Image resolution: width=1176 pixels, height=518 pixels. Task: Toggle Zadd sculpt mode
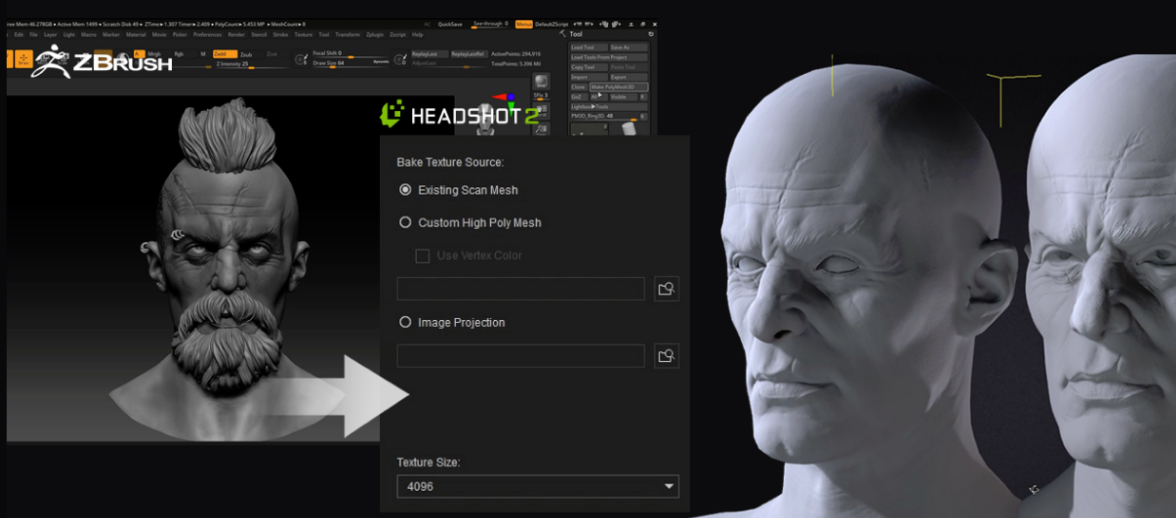coord(225,54)
